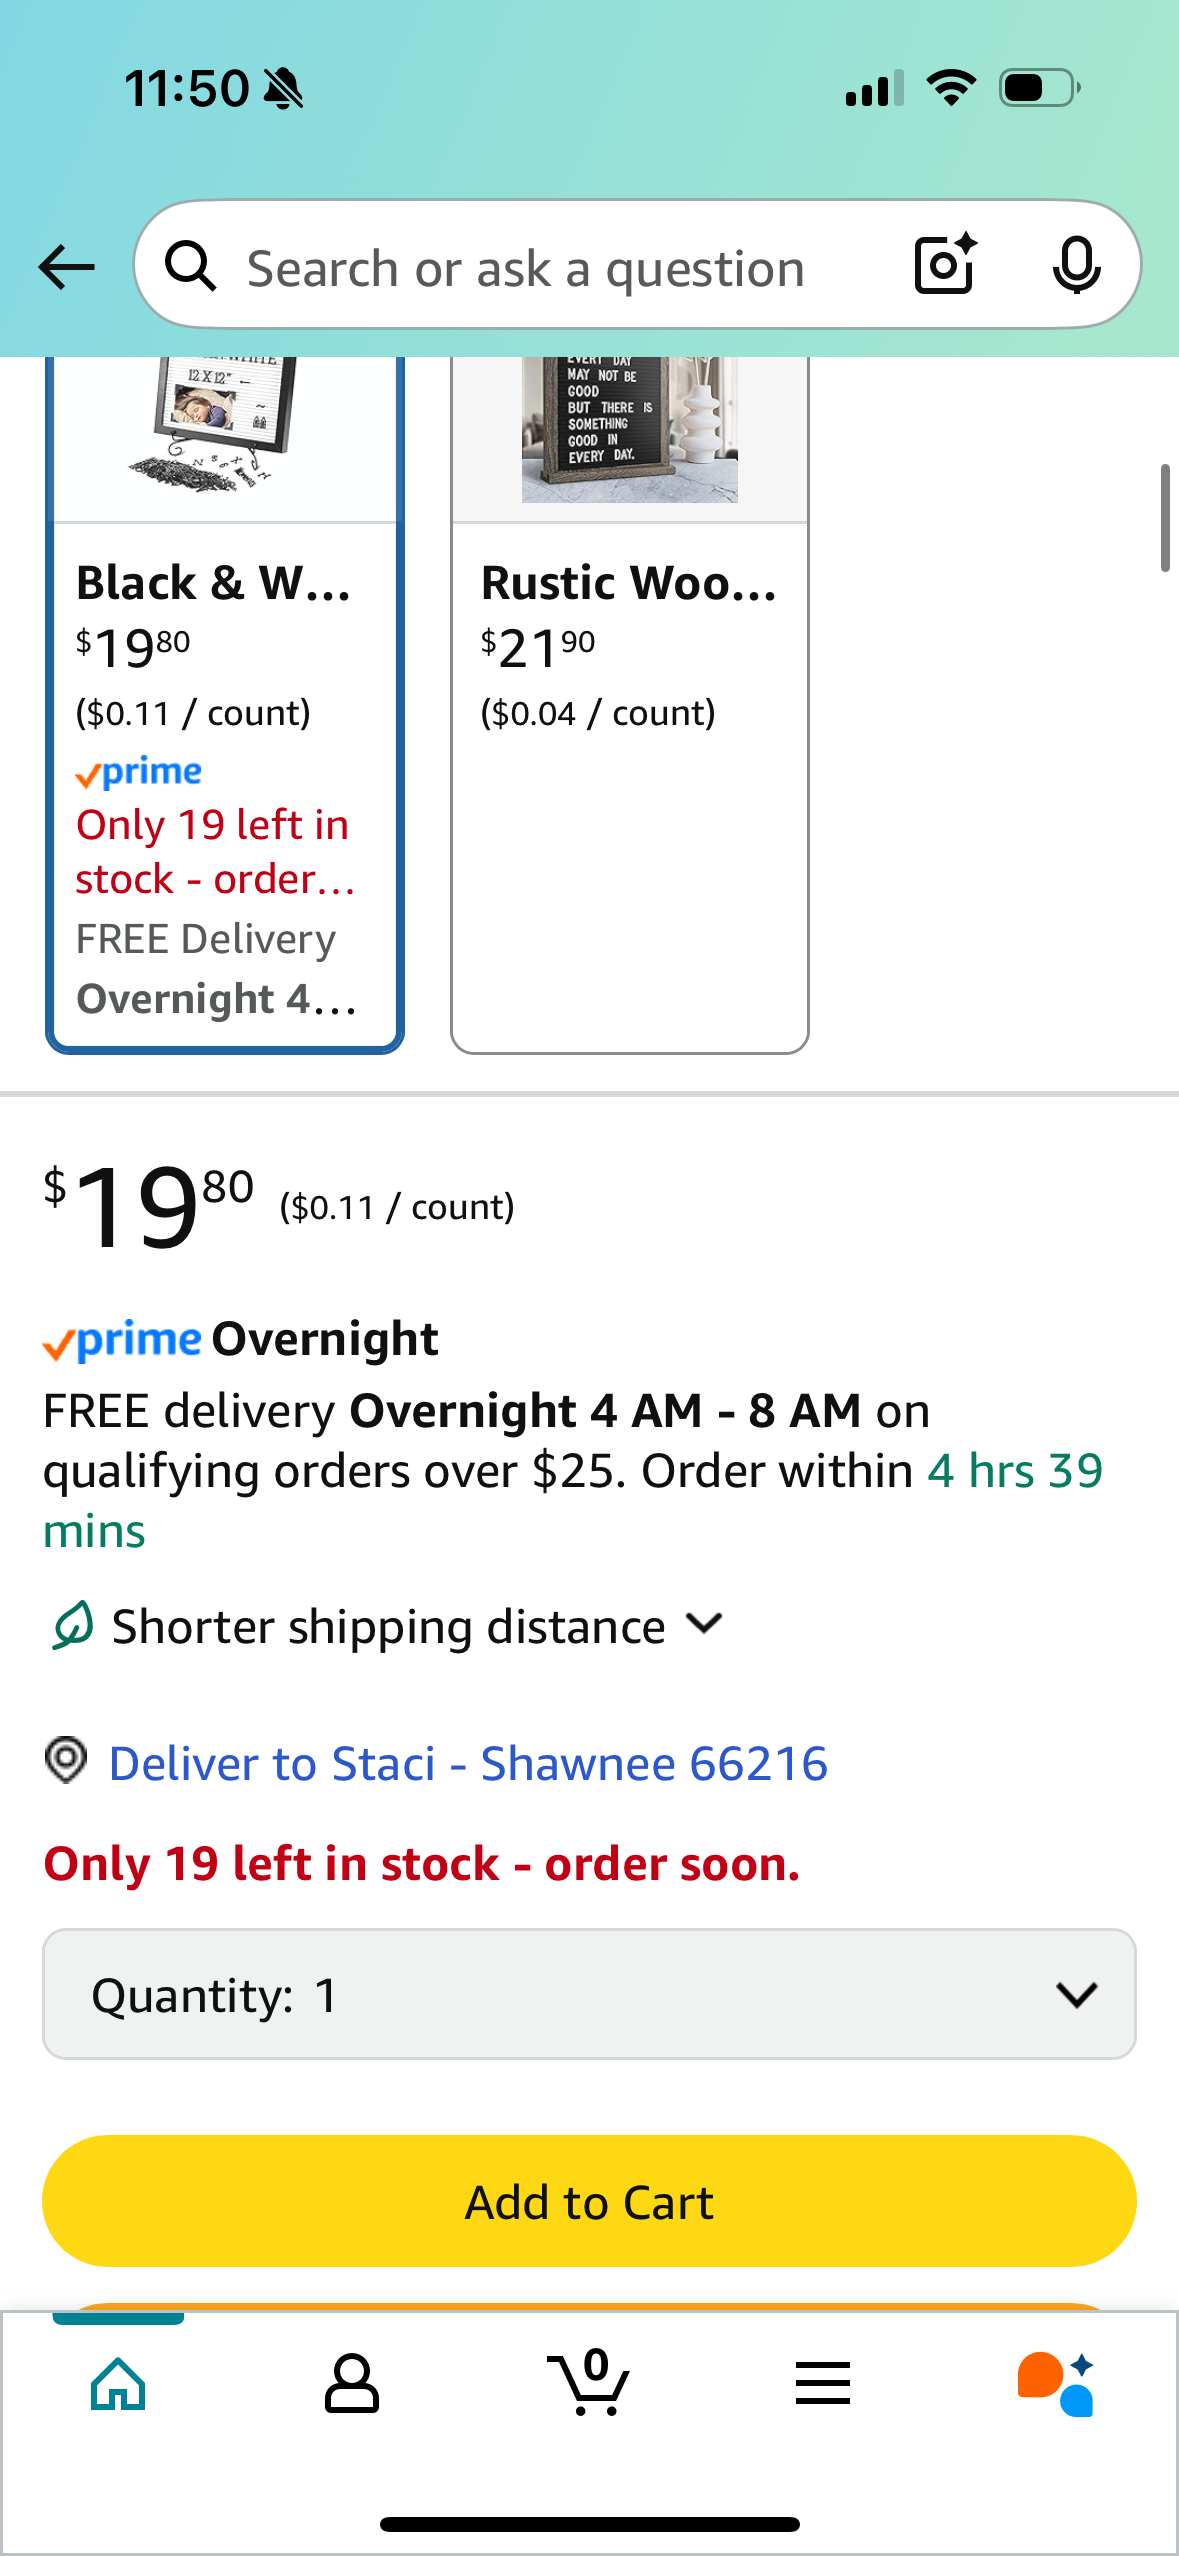Image resolution: width=1179 pixels, height=2556 pixels.
Task: Open camera lens search icon
Action: [945, 264]
